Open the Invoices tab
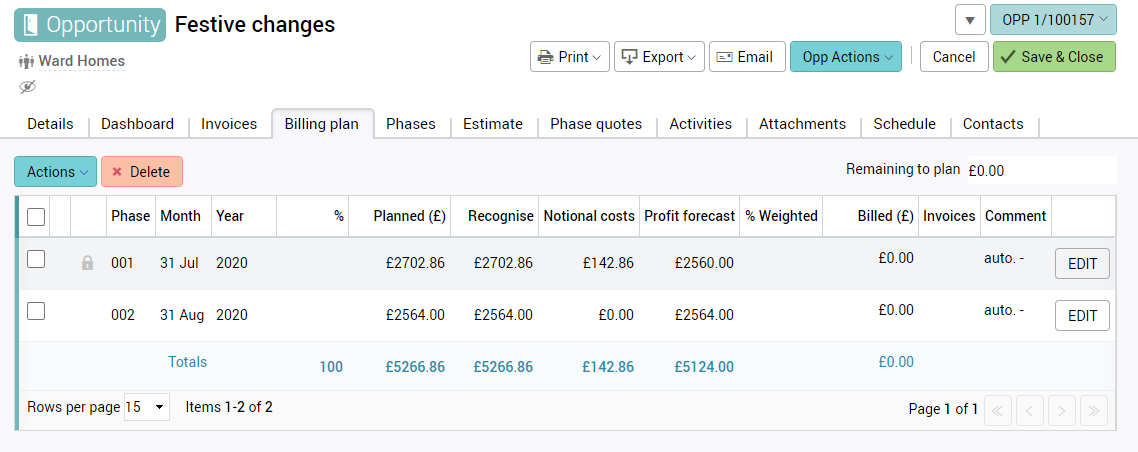The height and width of the screenshot is (452, 1138). (x=229, y=124)
